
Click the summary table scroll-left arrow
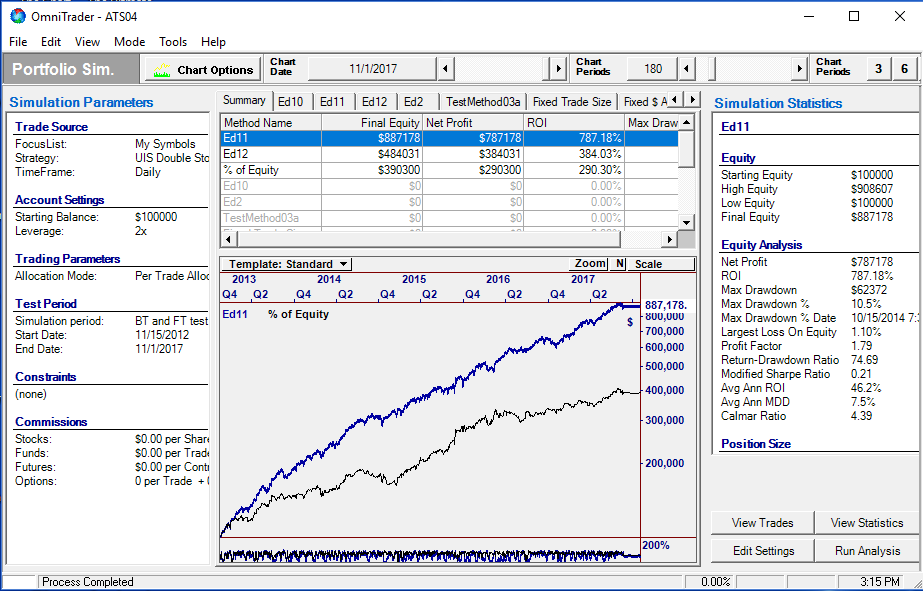click(228, 239)
